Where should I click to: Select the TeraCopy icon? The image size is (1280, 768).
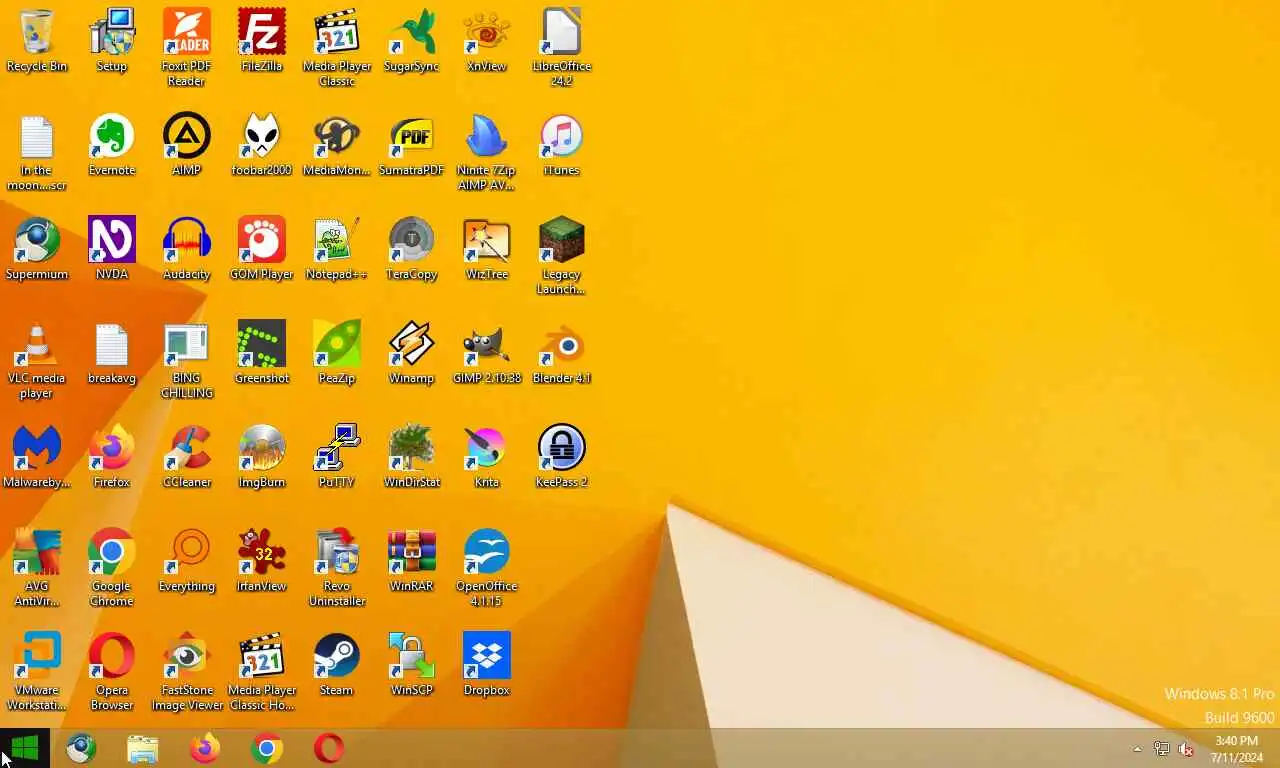click(x=412, y=240)
